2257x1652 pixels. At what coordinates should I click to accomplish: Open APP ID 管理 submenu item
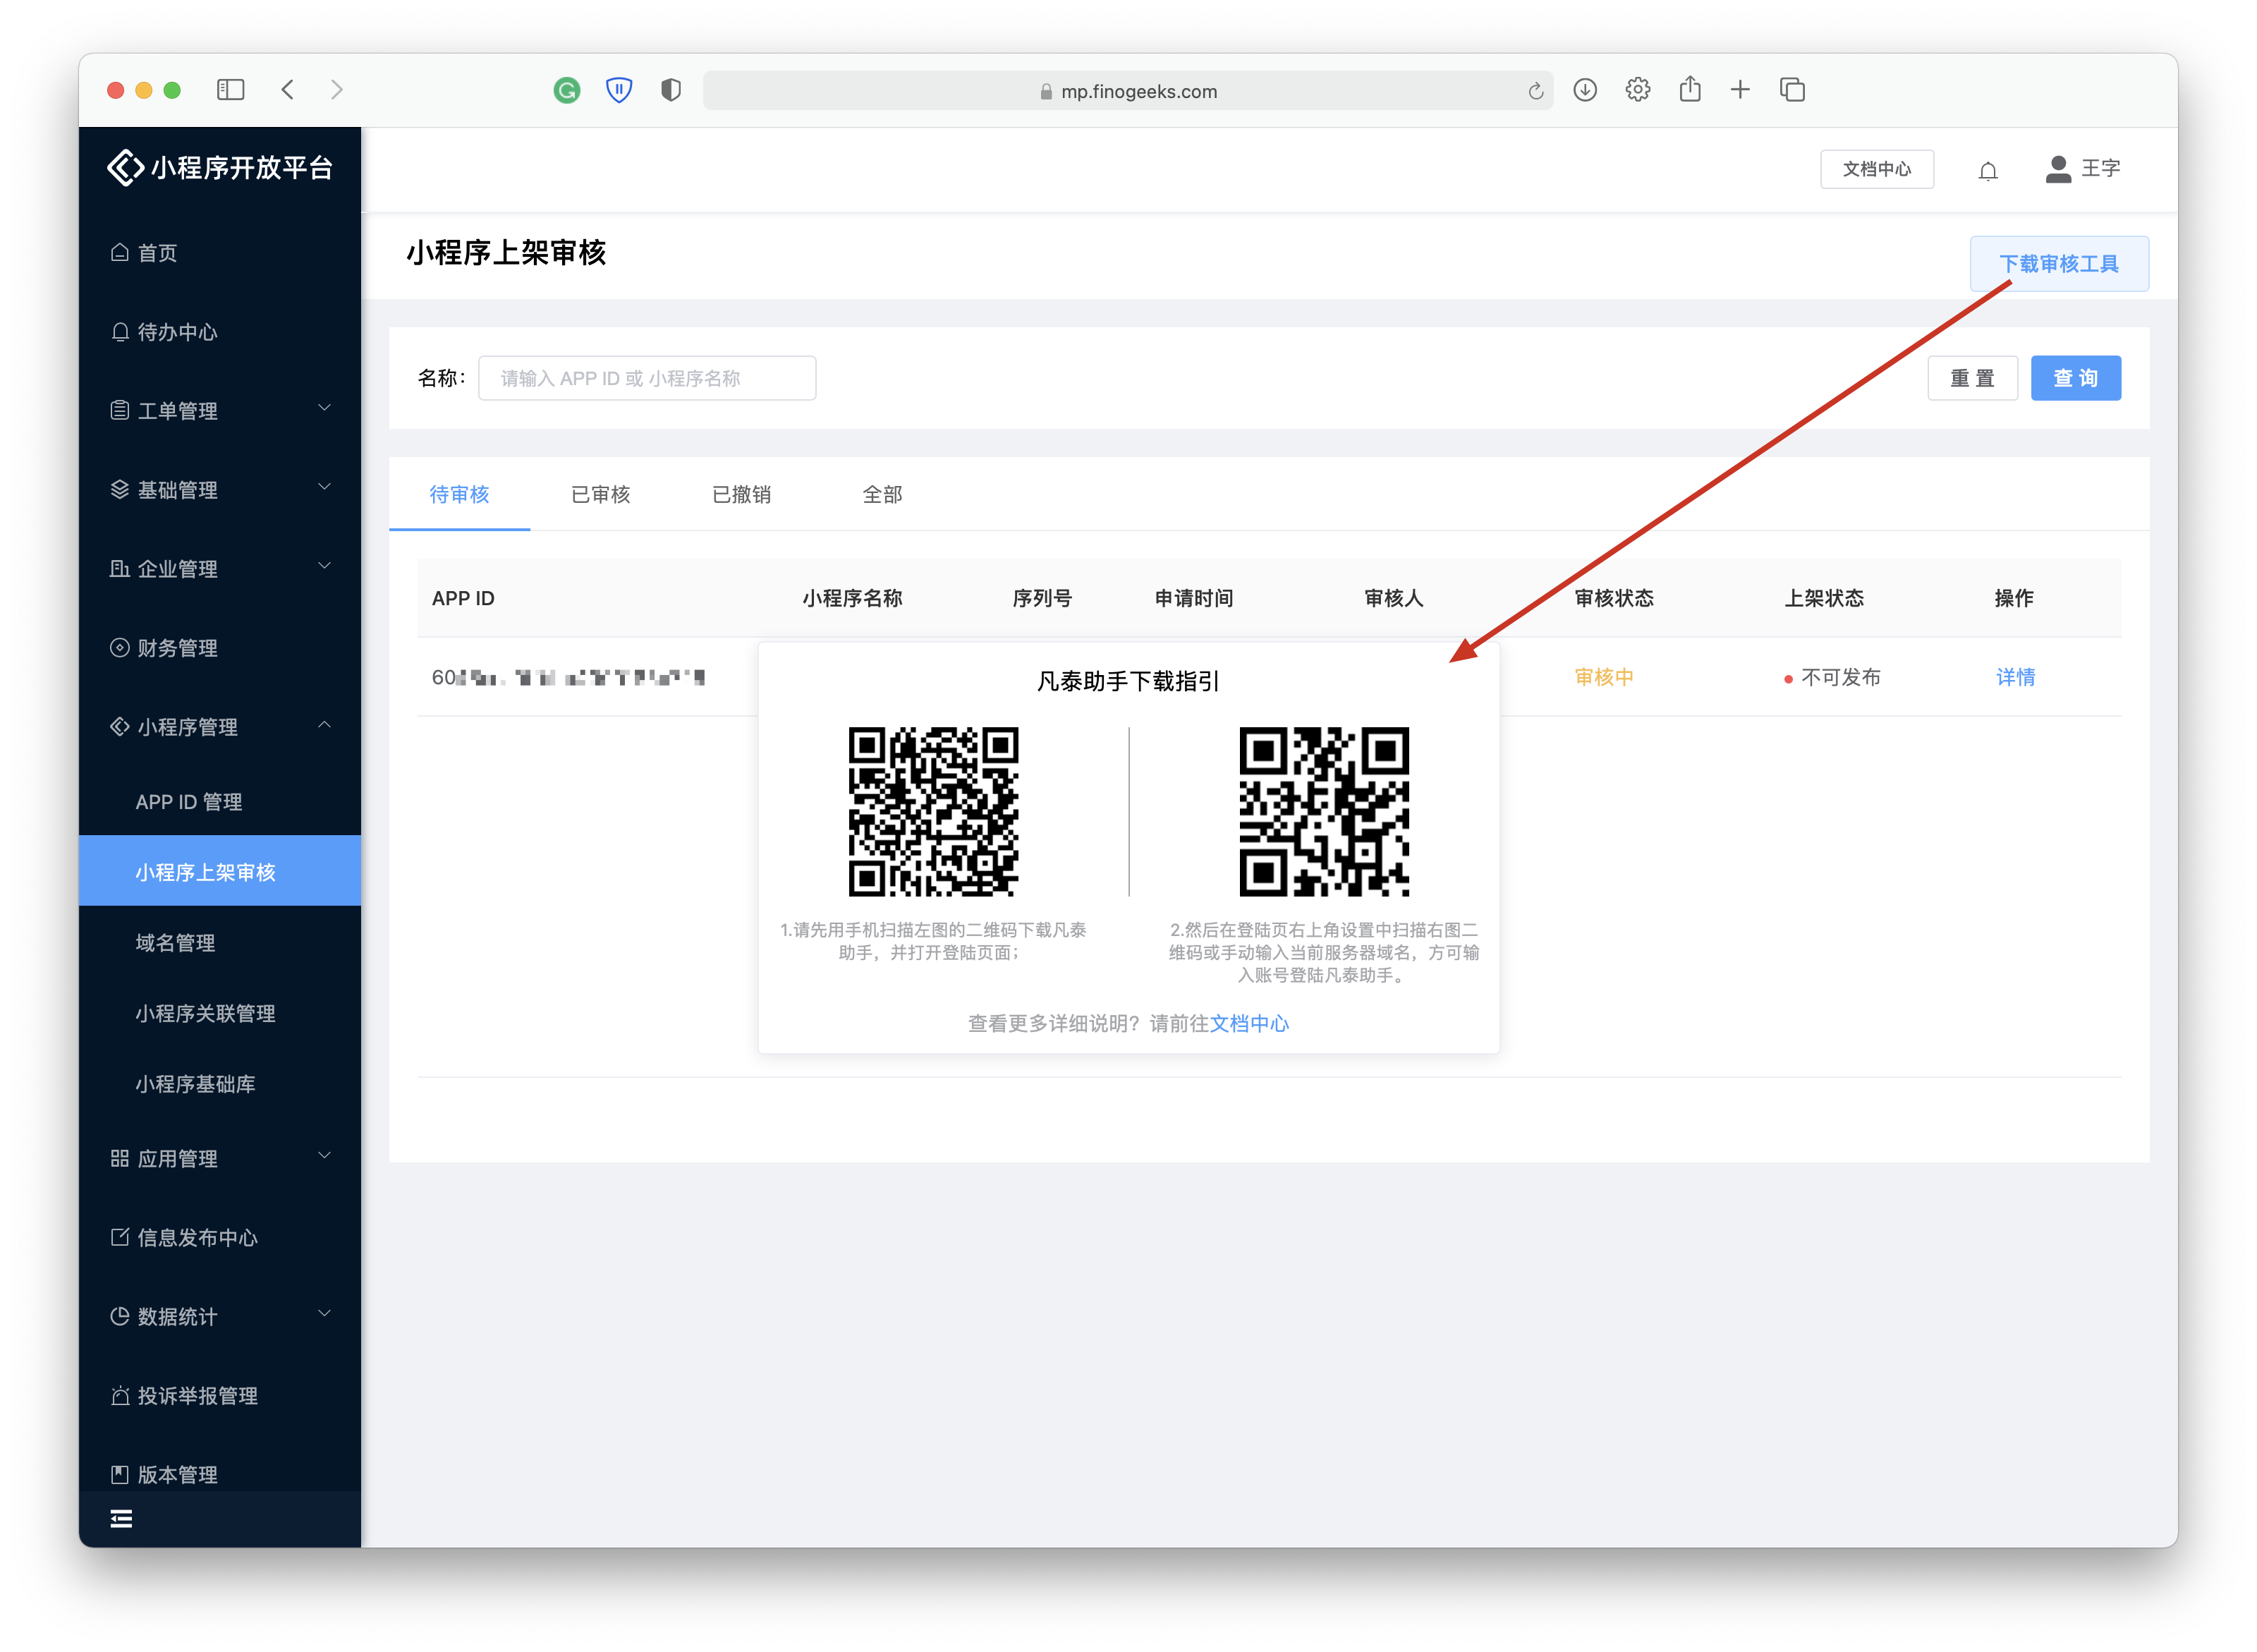click(220, 801)
